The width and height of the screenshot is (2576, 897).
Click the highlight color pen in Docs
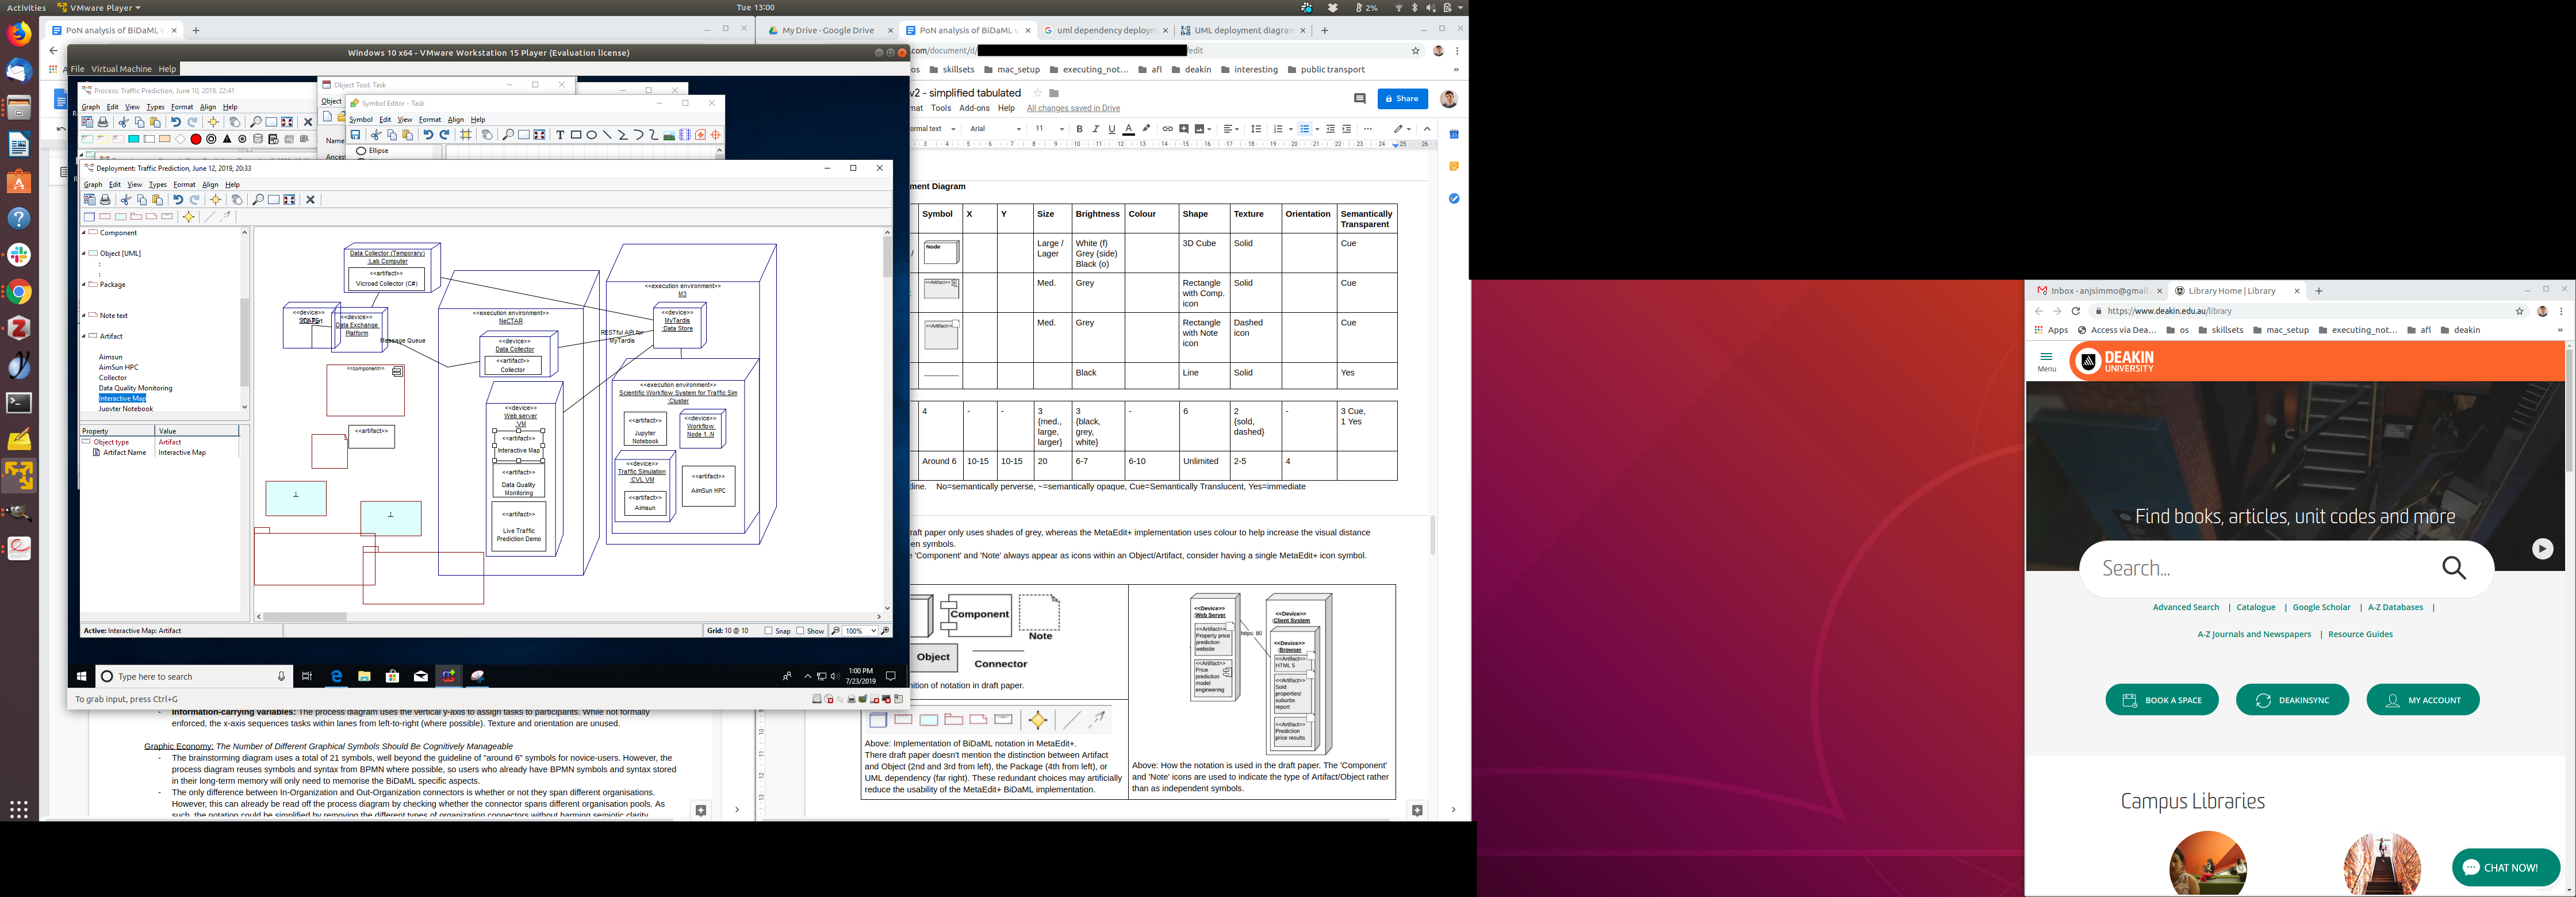click(x=1146, y=129)
